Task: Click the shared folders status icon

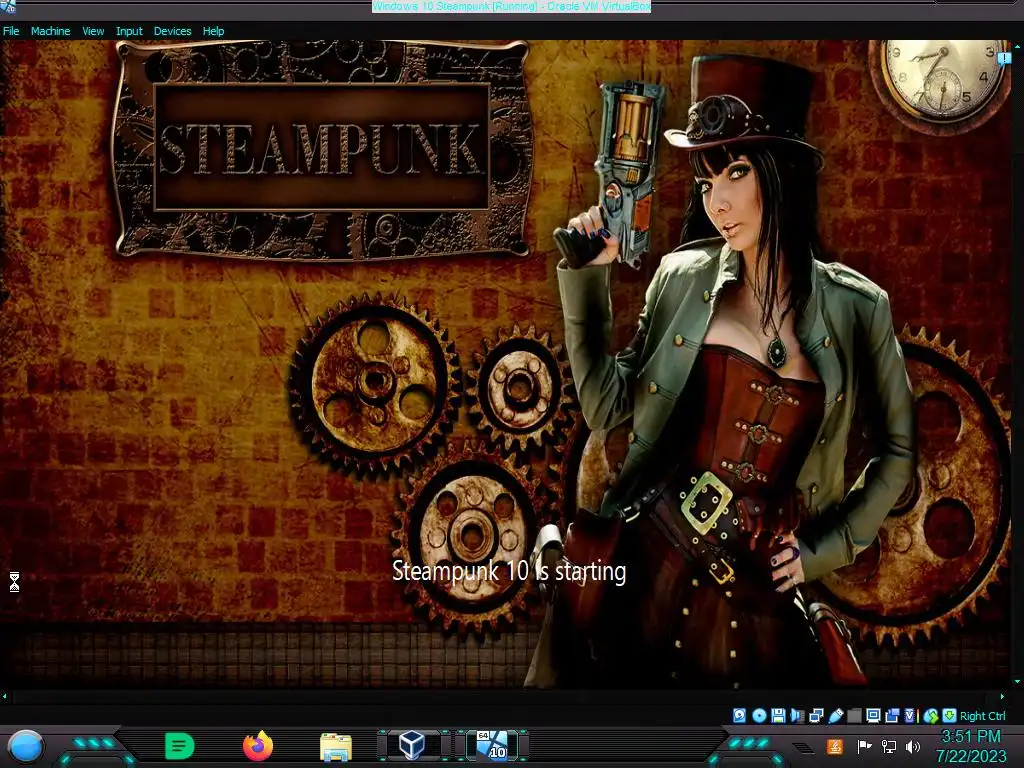Action: click(x=854, y=716)
